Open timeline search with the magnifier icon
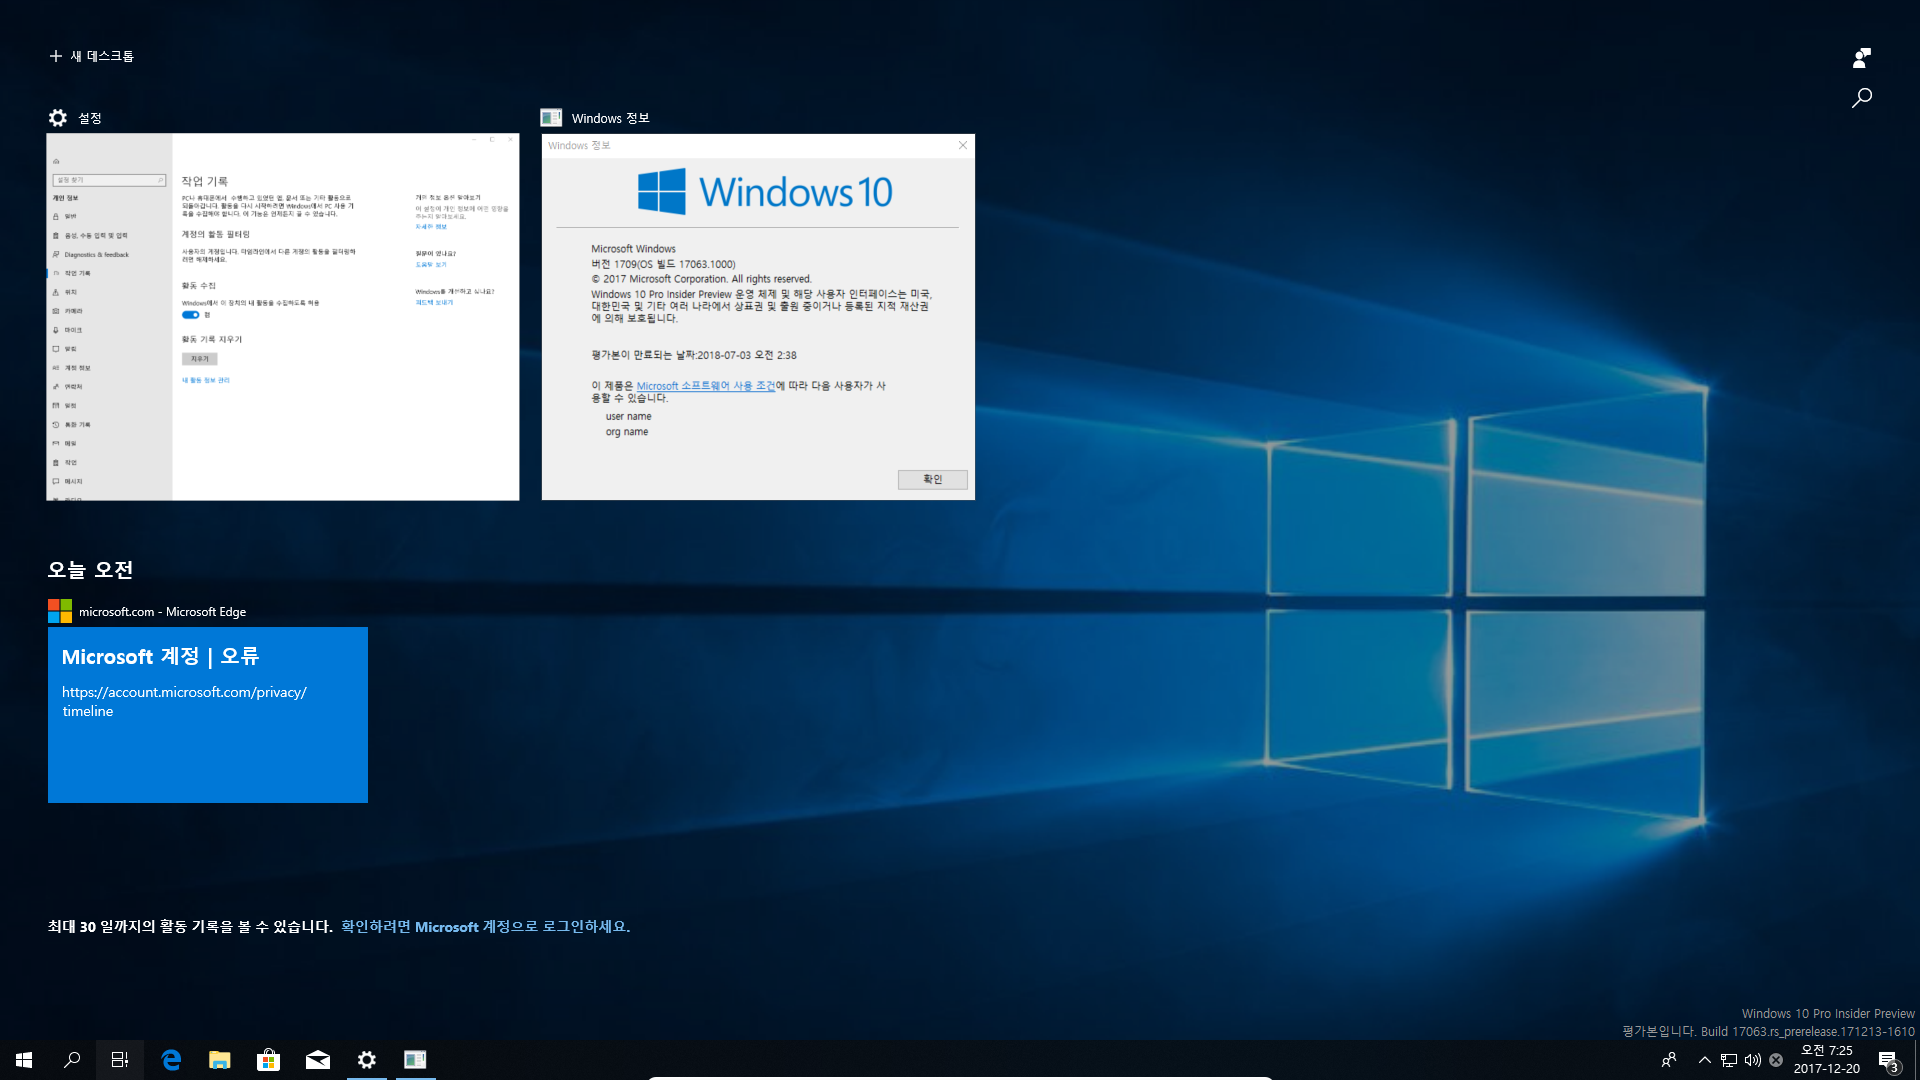The width and height of the screenshot is (1920, 1080). [x=1861, y=98]
